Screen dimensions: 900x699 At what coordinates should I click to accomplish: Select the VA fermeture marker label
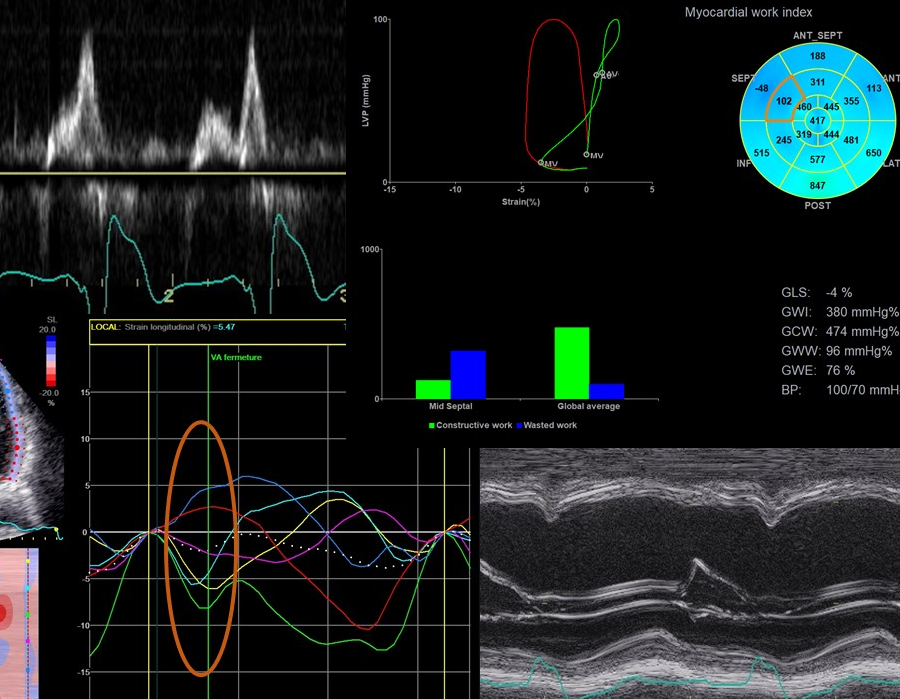click(x=238, y=357)
